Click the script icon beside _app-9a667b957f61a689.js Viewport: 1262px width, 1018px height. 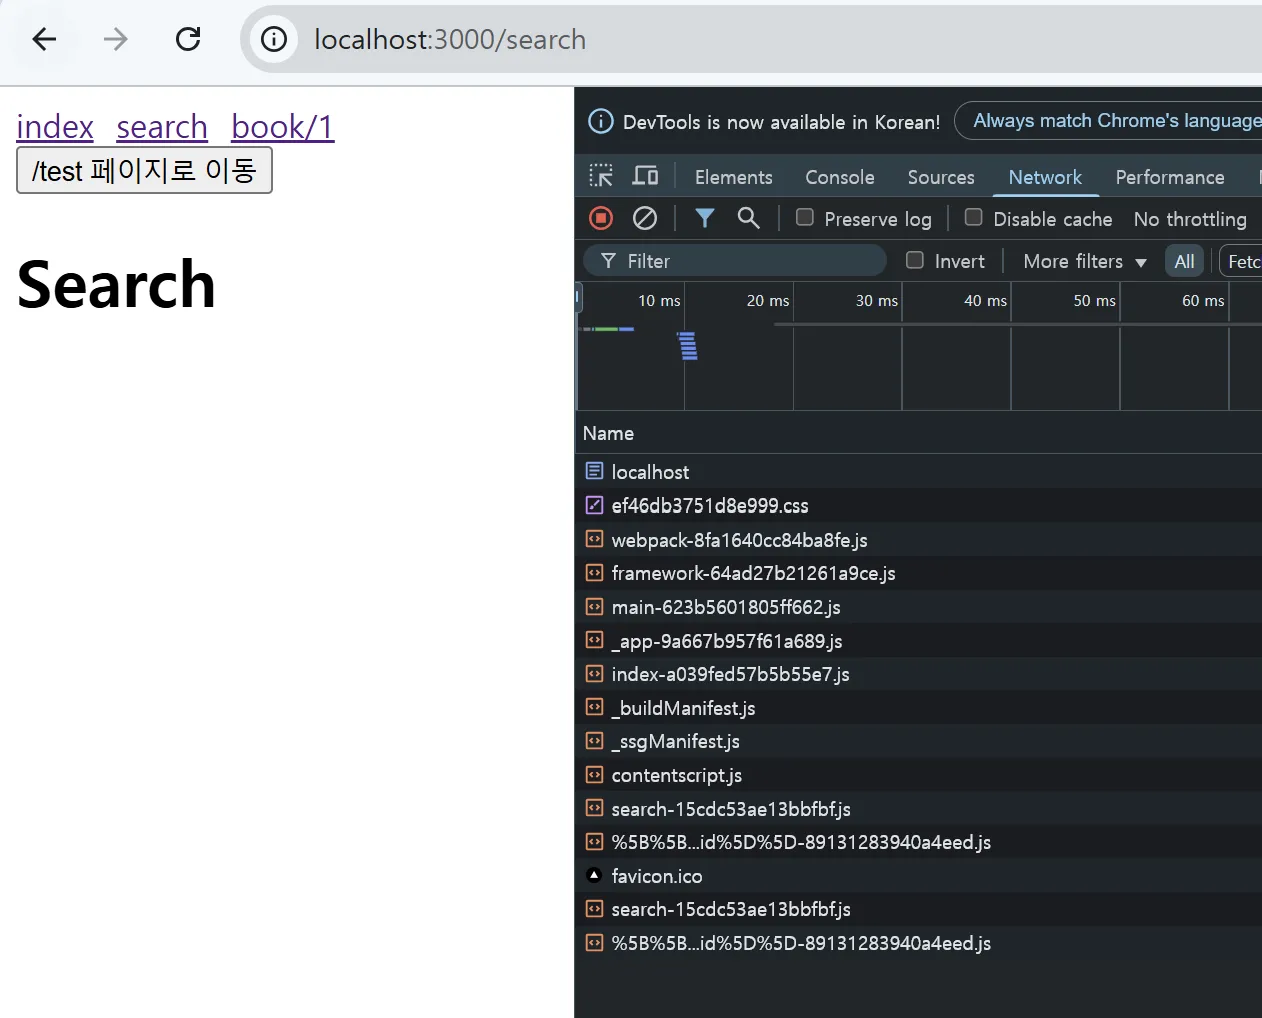coord(594,640)
